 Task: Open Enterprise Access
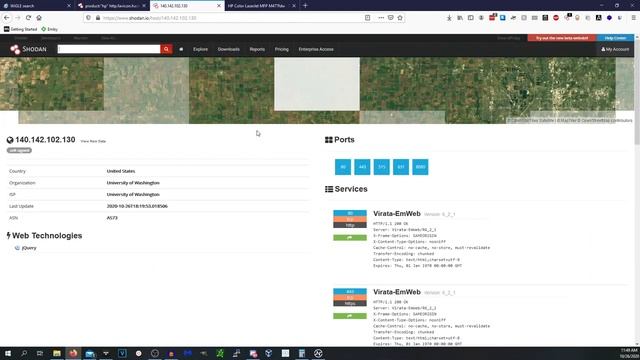click(316, 49)
